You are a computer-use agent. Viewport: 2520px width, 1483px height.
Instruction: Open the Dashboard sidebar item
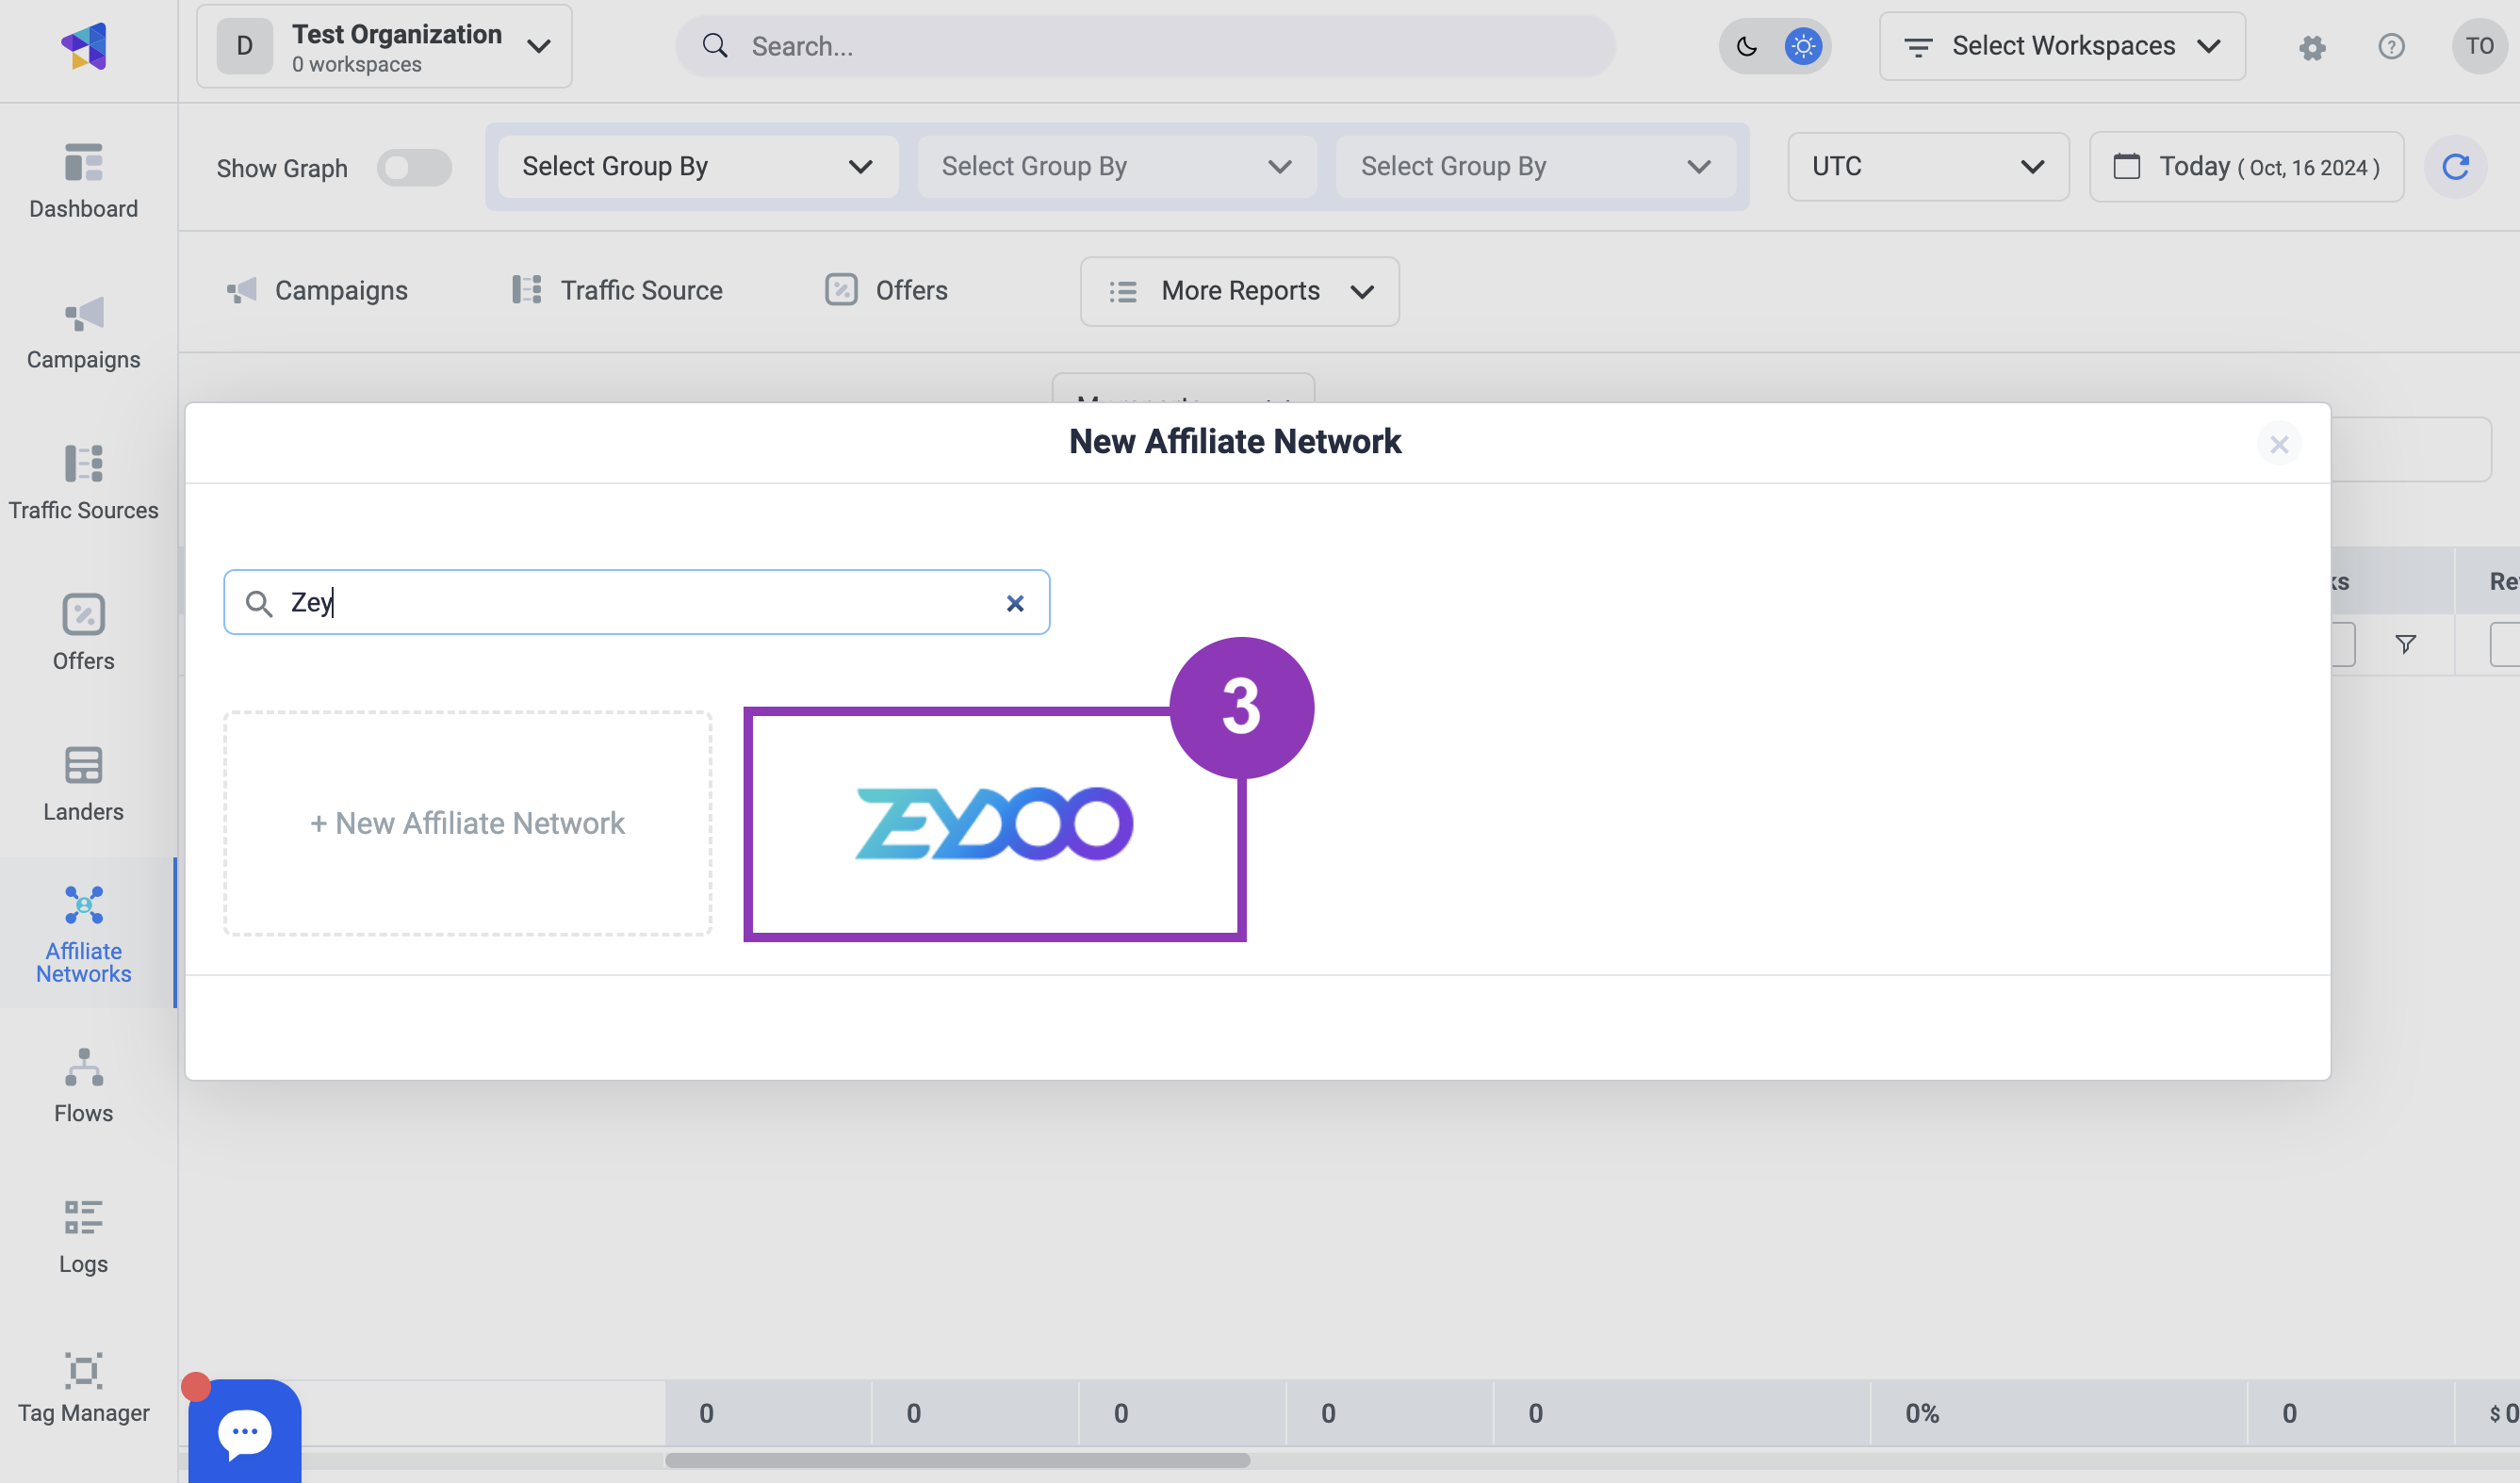tap(84, 181)
